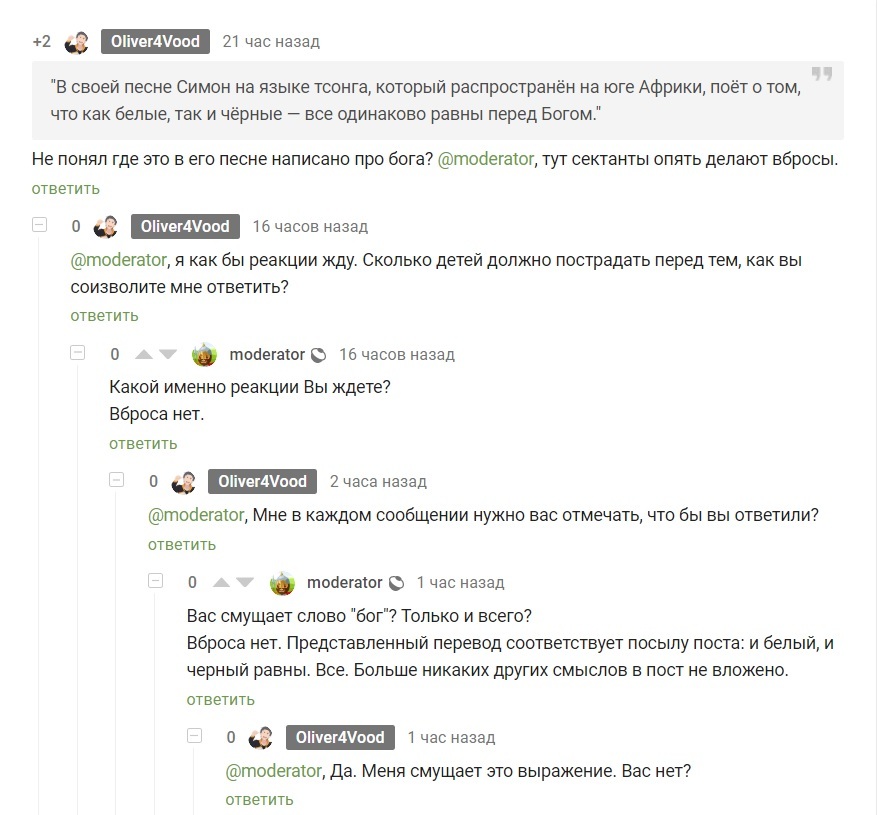
Task: Collapse Oliver4Vood's 2 hours ago reply branch
Action: click(116, 480)
